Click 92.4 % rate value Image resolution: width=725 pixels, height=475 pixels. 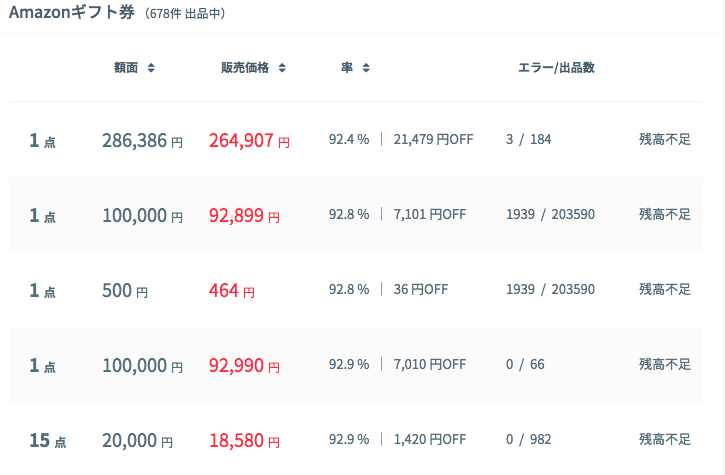[x=349, y=139]
